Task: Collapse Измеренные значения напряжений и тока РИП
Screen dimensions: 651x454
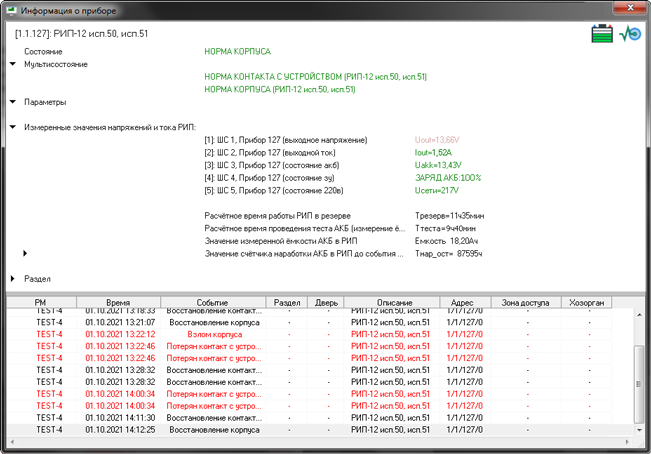Action: (13, 127)
